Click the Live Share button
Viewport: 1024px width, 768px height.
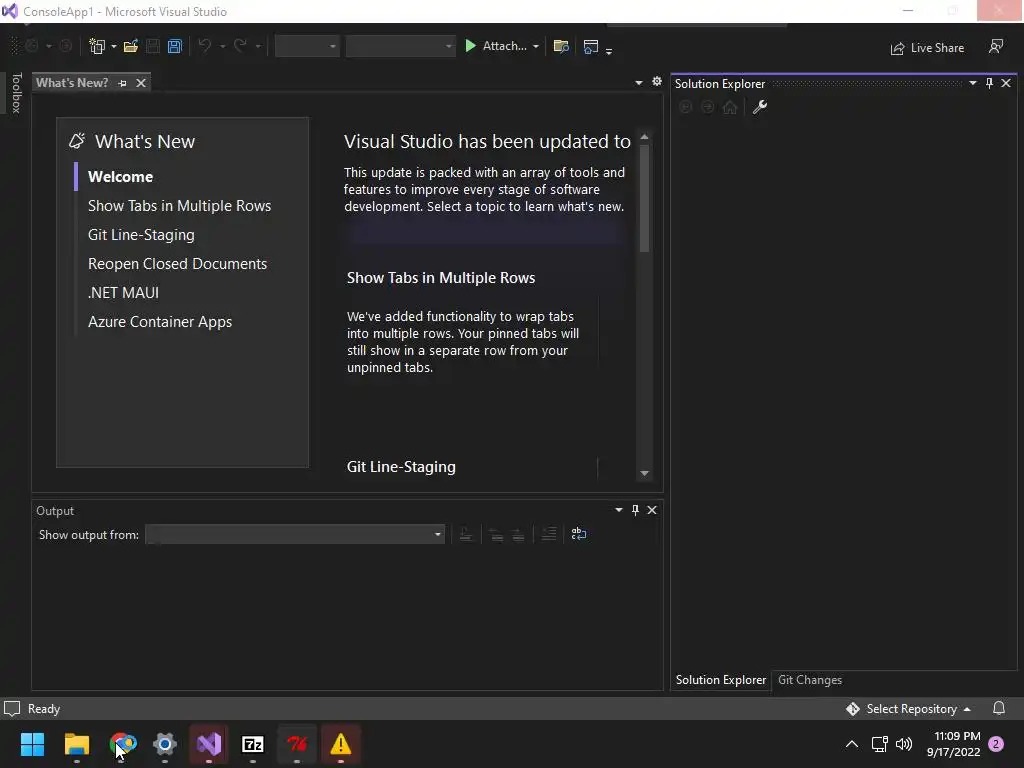click(x=927, y=48)
